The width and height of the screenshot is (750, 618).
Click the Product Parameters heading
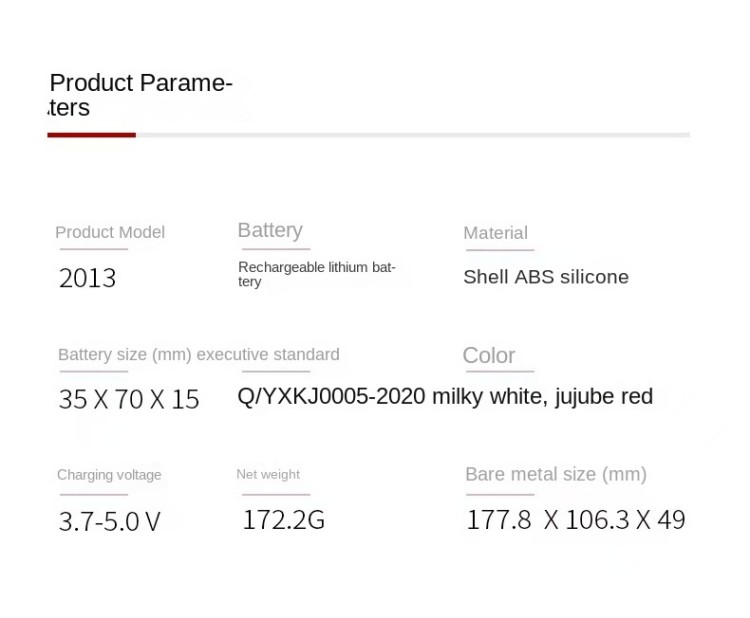(x=140, y=95)
